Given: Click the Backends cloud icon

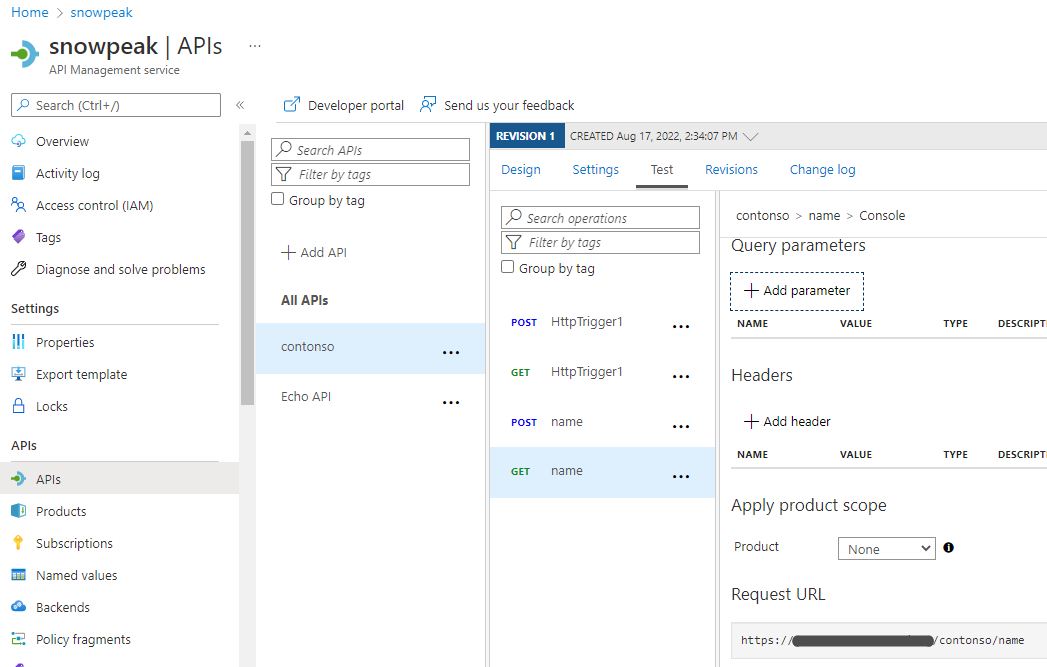Looking at the screenshot, I should tap(19, 607).
